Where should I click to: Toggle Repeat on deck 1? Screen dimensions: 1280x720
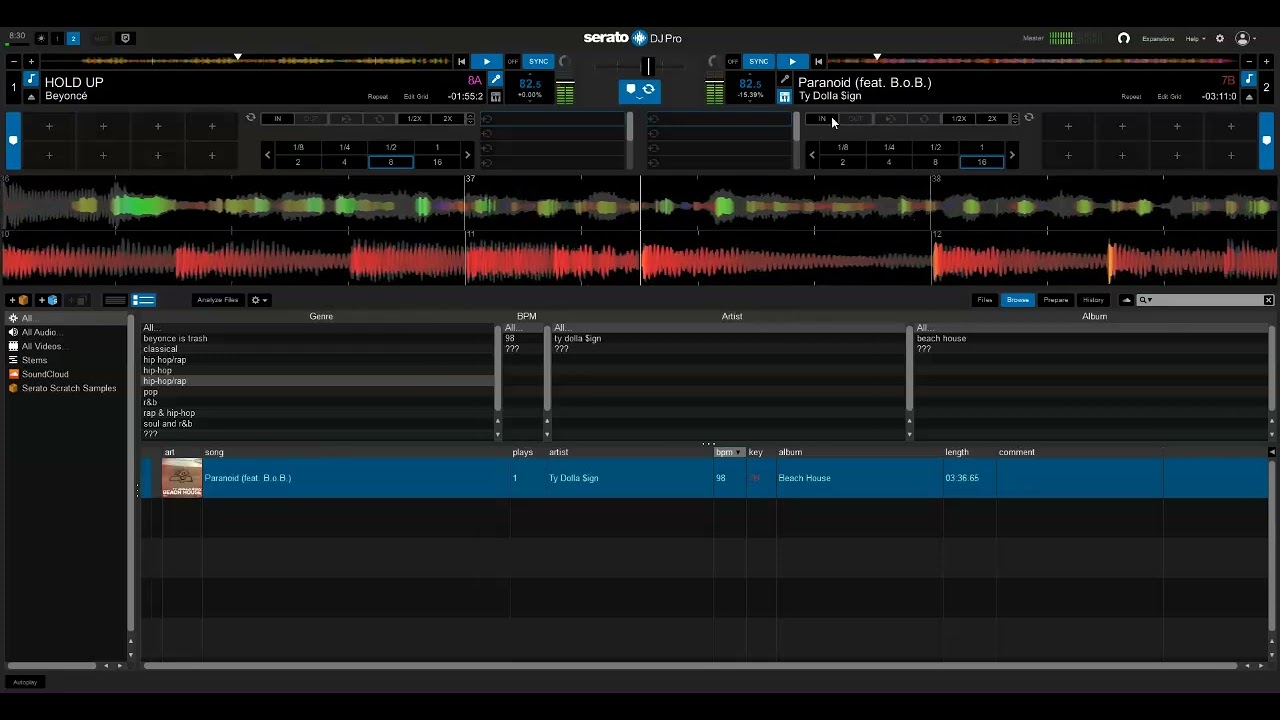pos(378,97)
